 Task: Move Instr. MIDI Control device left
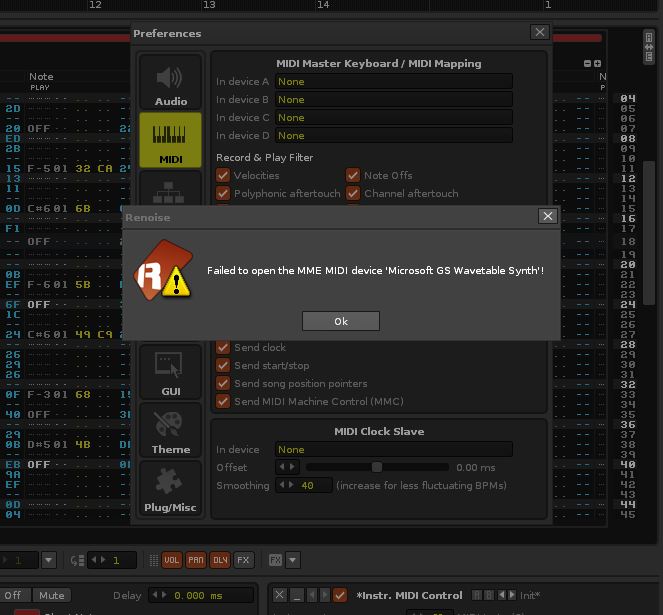pyautogui.click(x=312, y=595)
